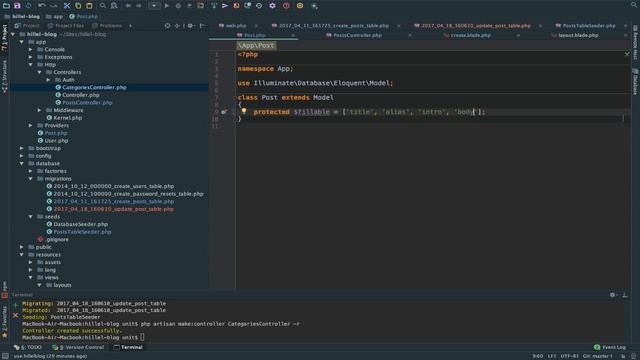Click the Replace icon beside Find
This screenshot has height=360, width=640.
[x=114, y=6]
